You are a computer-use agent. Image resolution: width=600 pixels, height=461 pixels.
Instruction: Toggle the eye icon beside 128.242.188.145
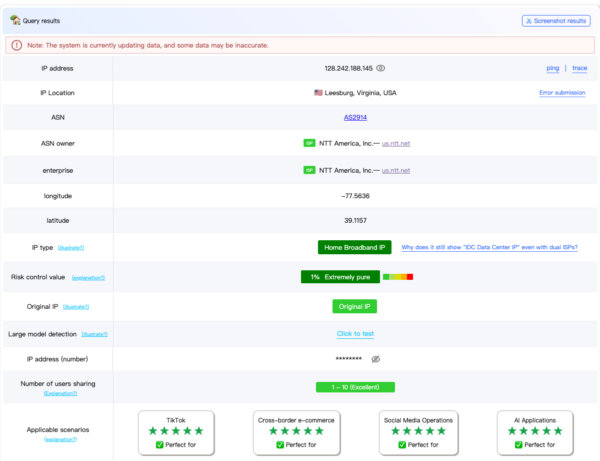(x=380, y=68)
